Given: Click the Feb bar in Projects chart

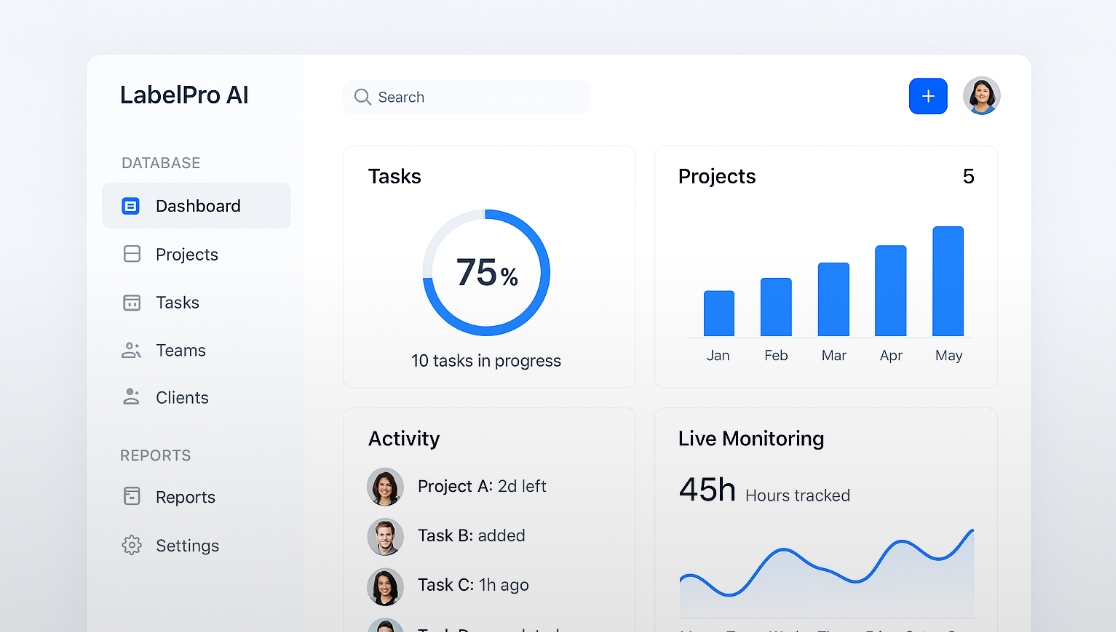Looking at the screenshot, I should click(776, 307).
